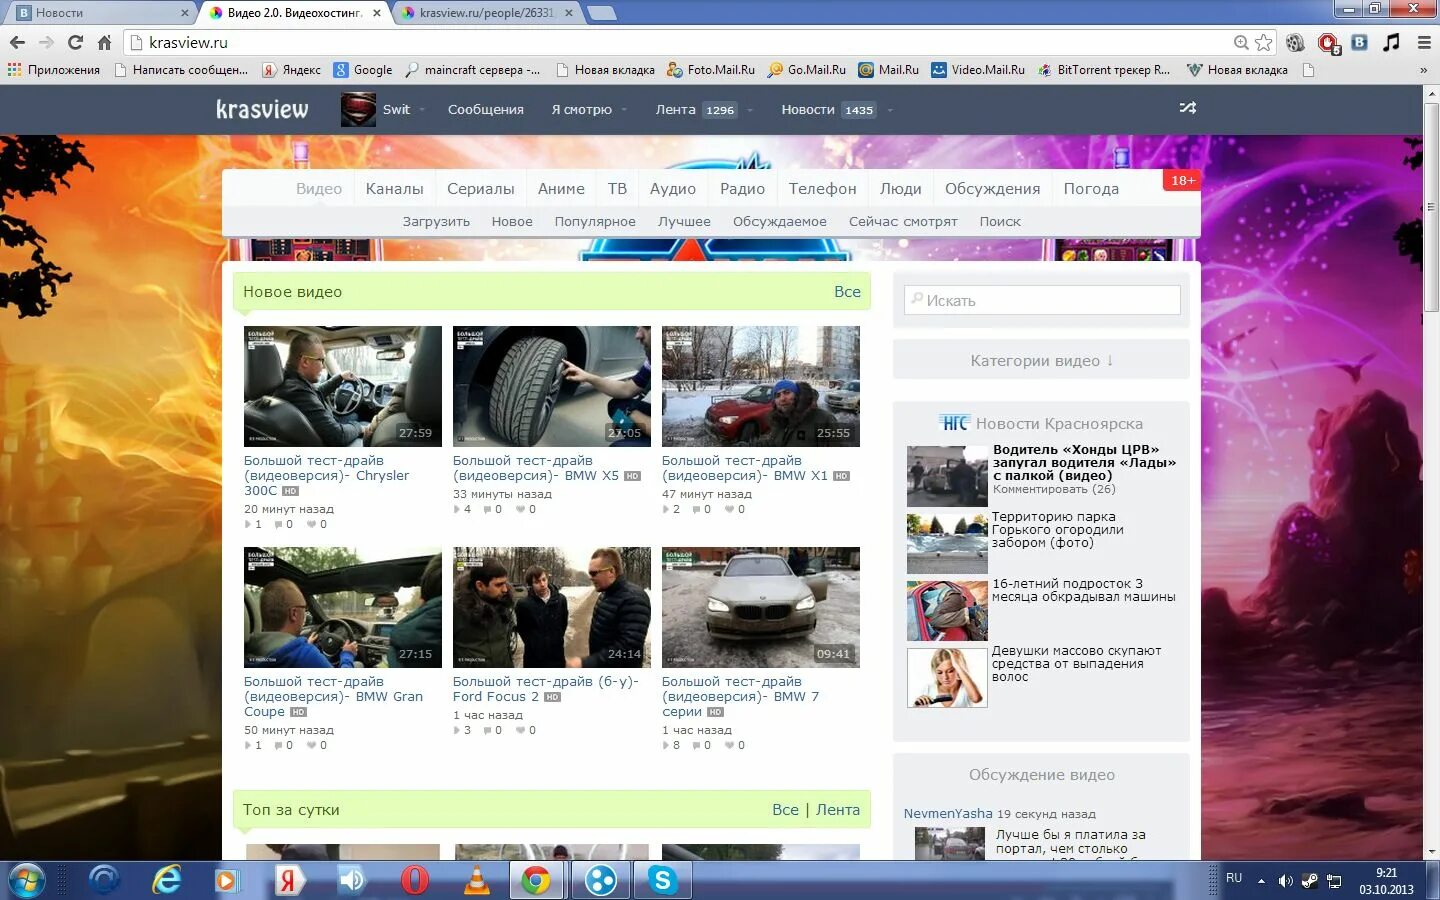Show hidden tray icons arrow

pos(1261,881)
